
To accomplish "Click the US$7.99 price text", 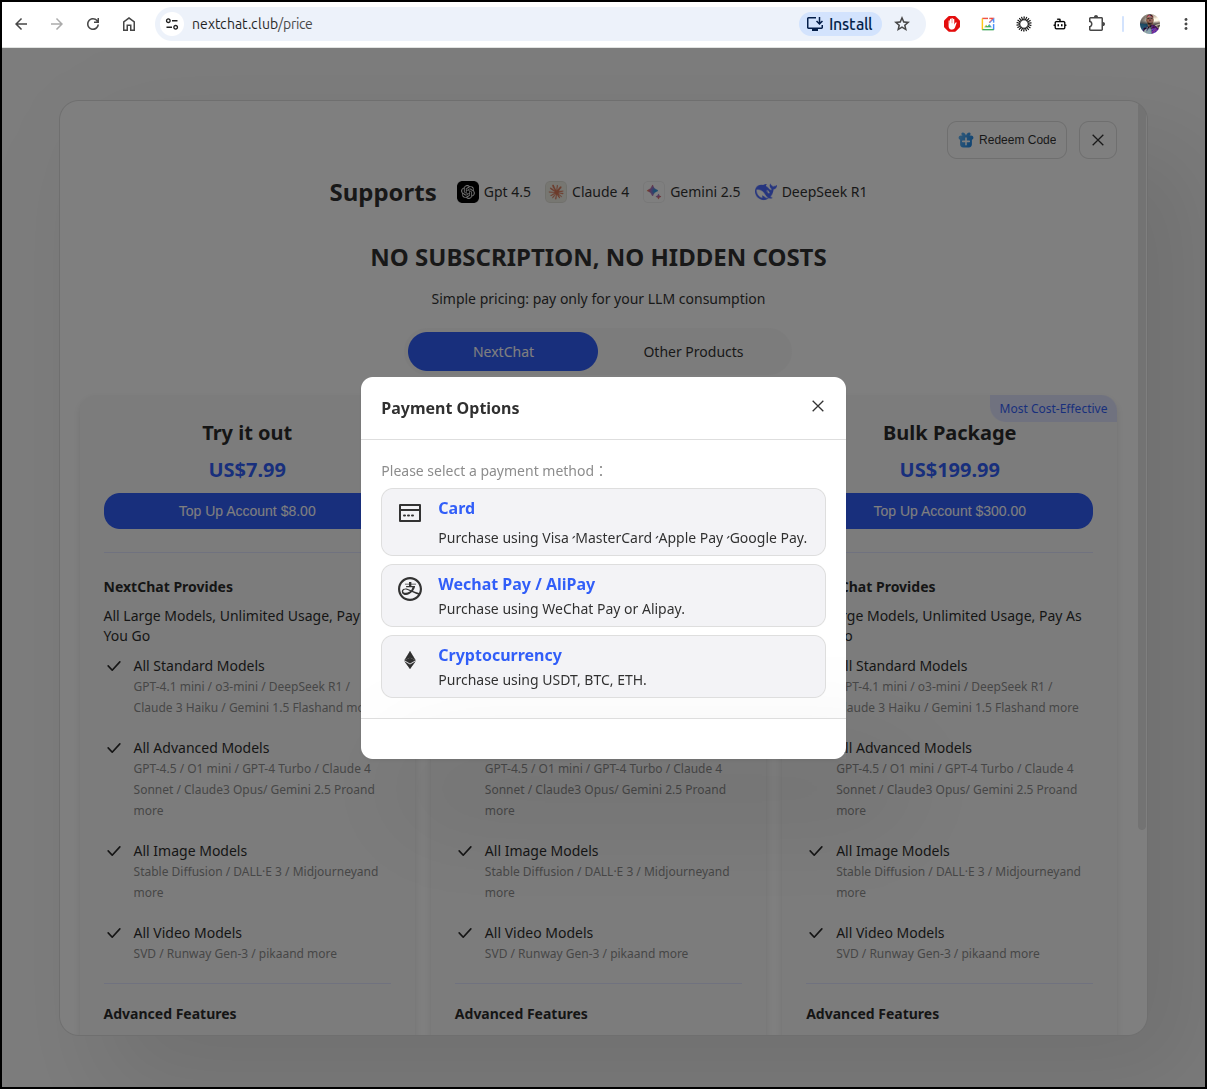I will click(x=247, y=470).
